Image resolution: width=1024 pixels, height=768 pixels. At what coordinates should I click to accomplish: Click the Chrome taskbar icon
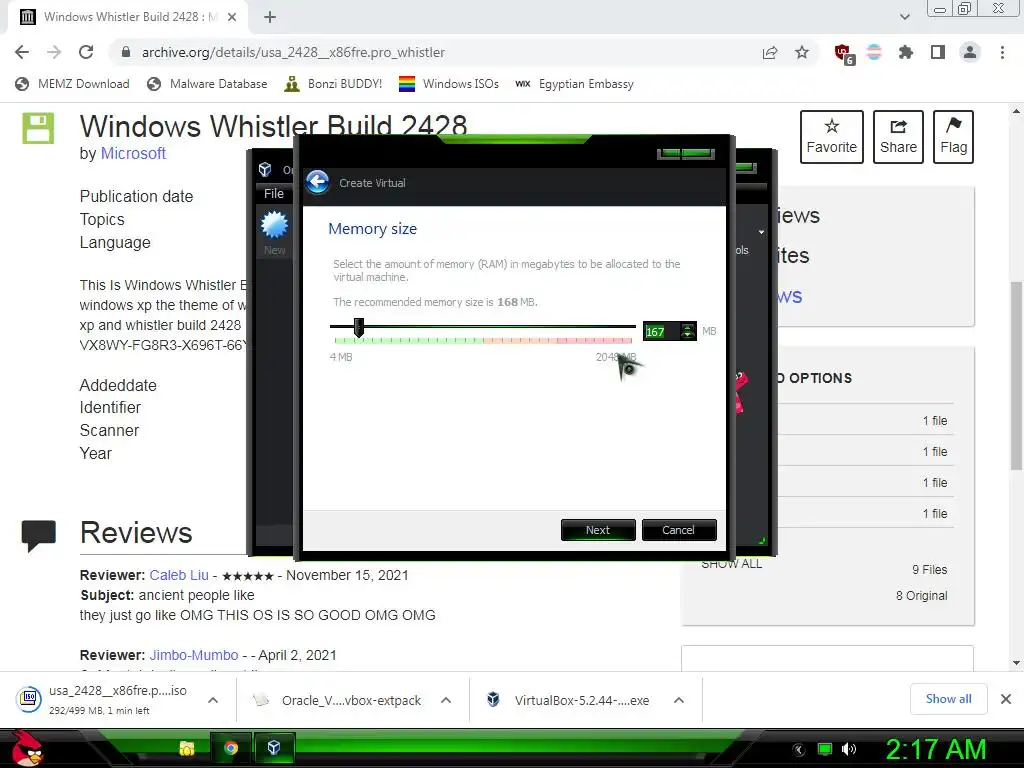click(231, 748)
